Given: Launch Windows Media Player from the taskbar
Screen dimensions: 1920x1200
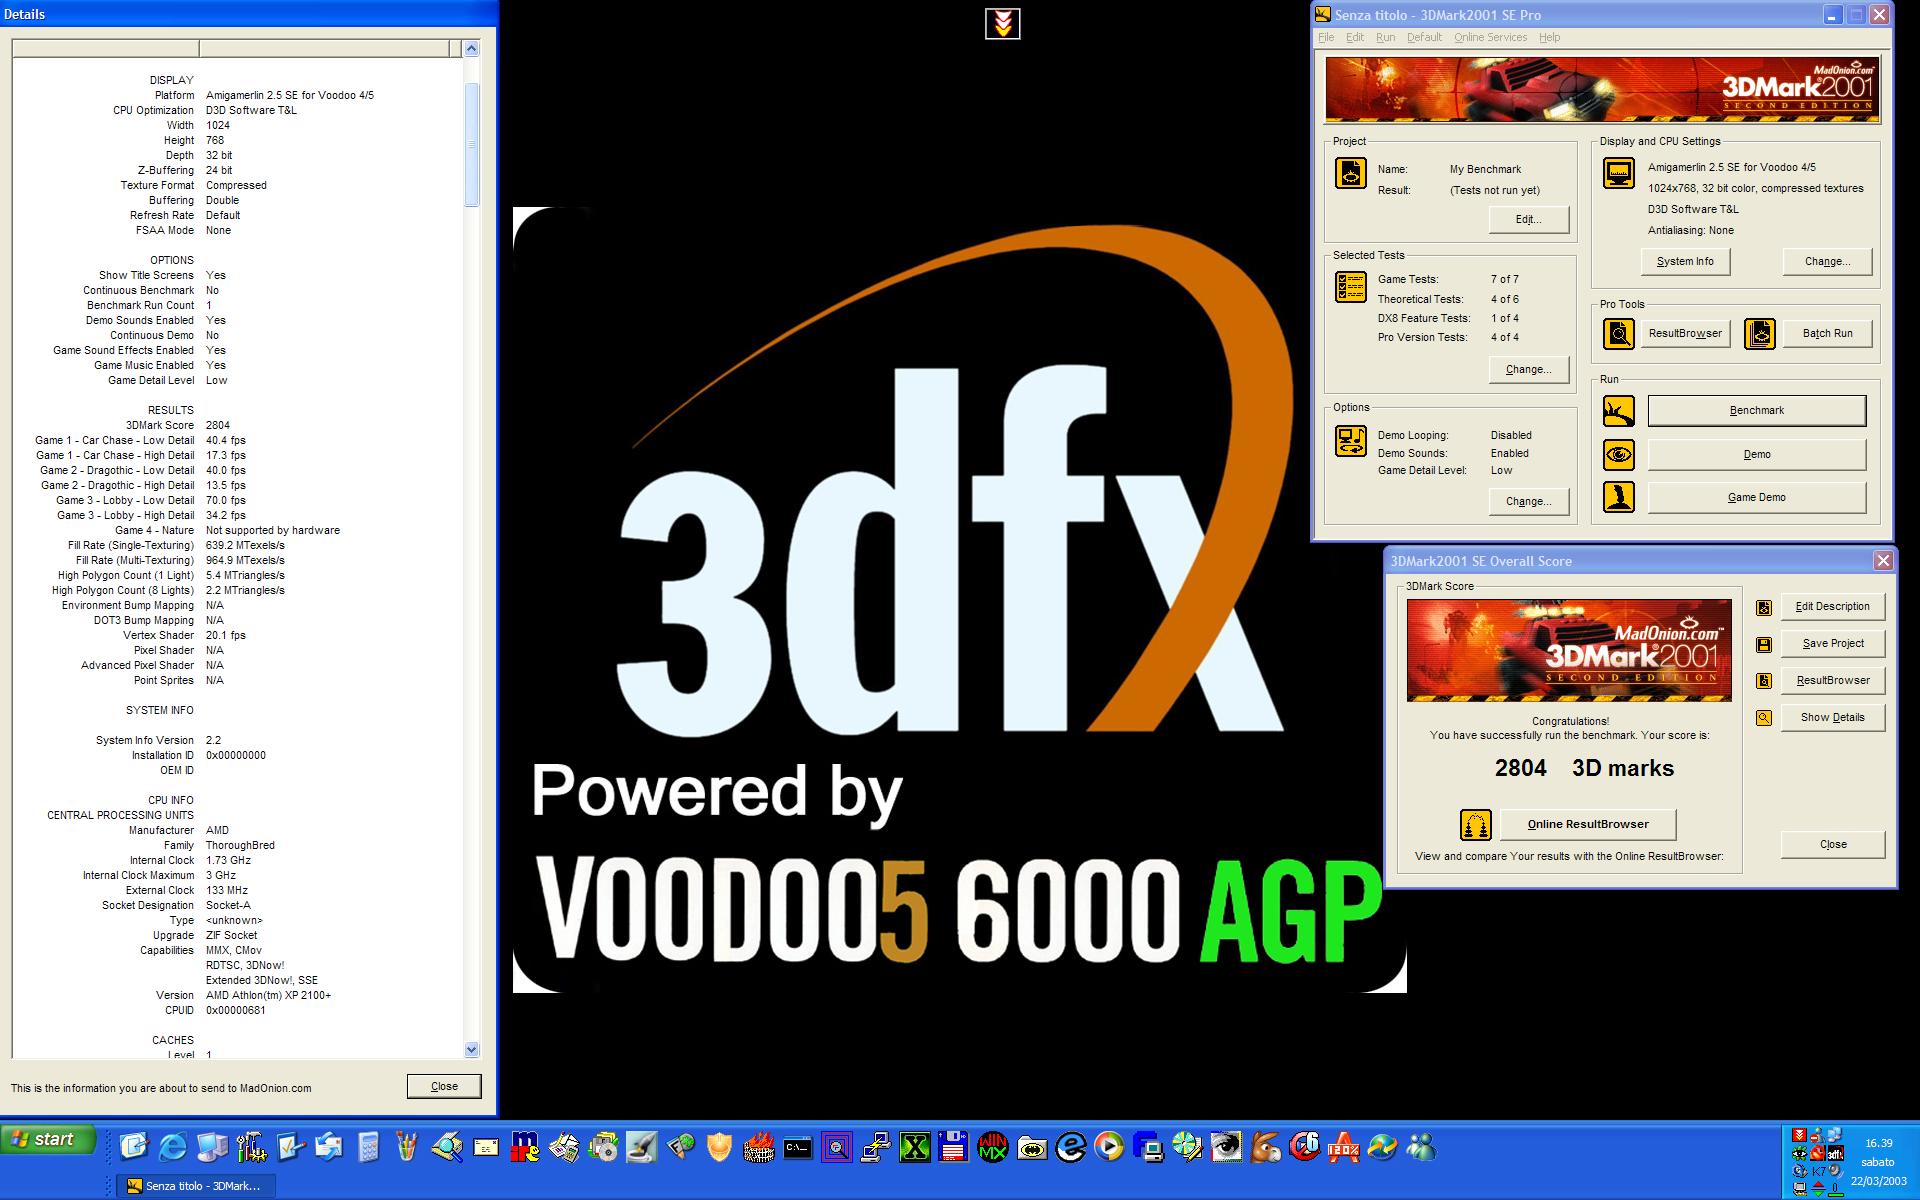Looking at the screenshot, I should (1109, 1146).
